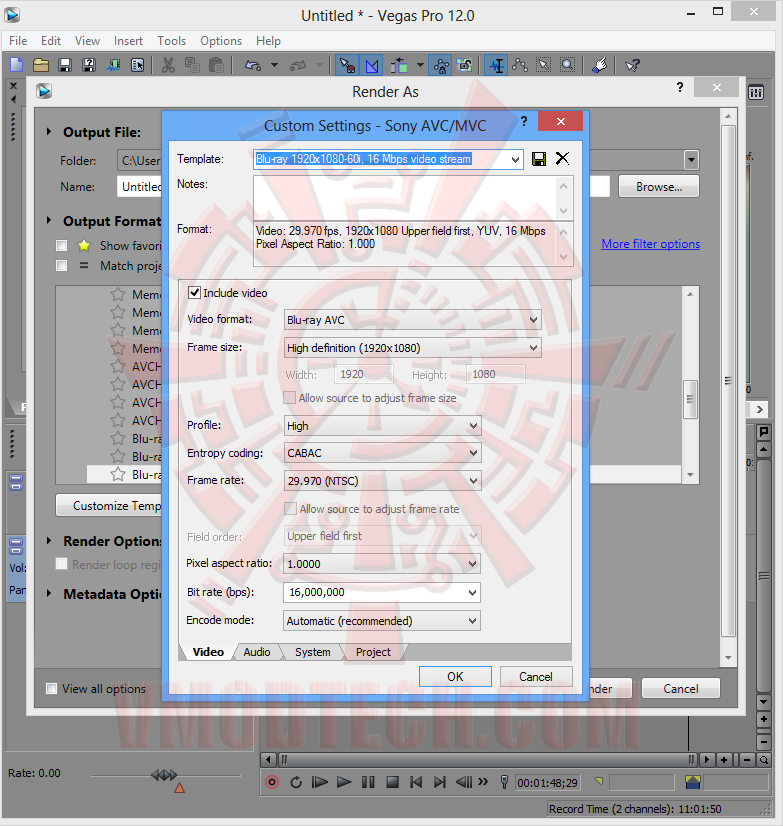
Task: Click the Copy toolbar icon
Action: 192,65
